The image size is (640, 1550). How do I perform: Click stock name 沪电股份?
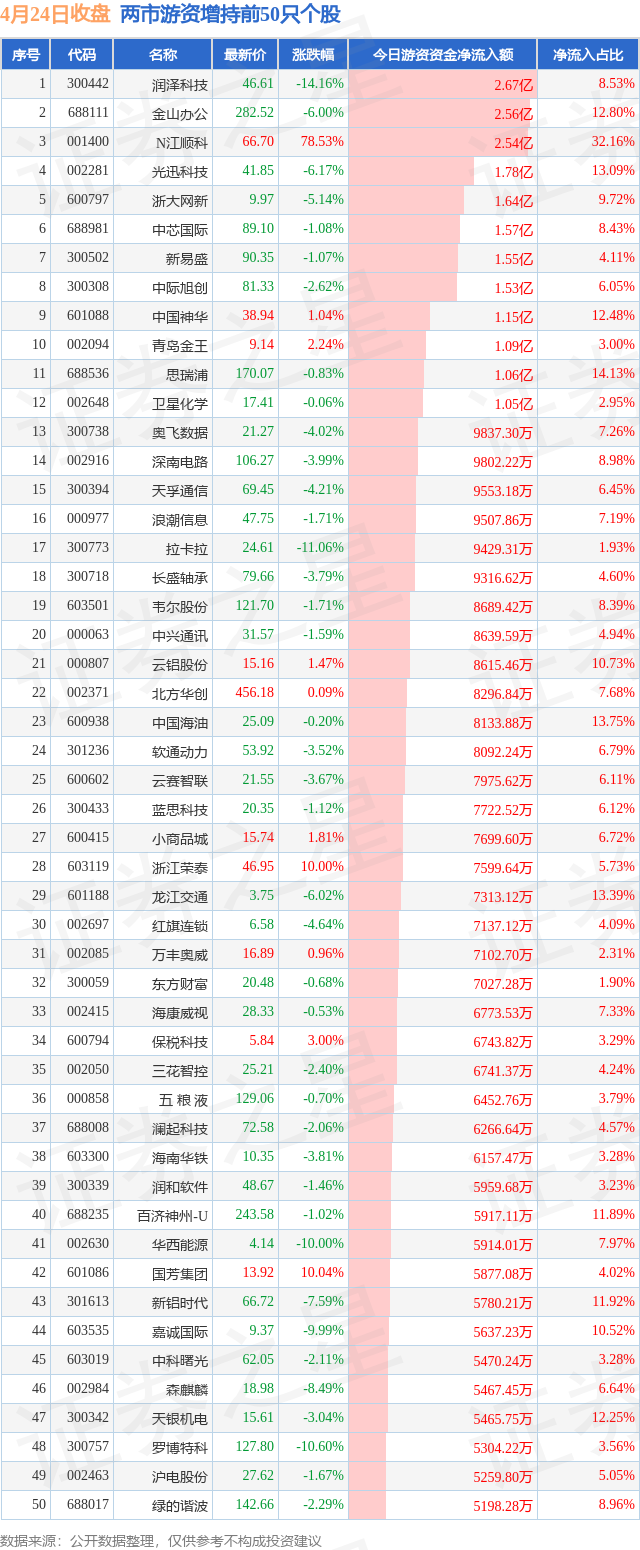(180, 1476)
